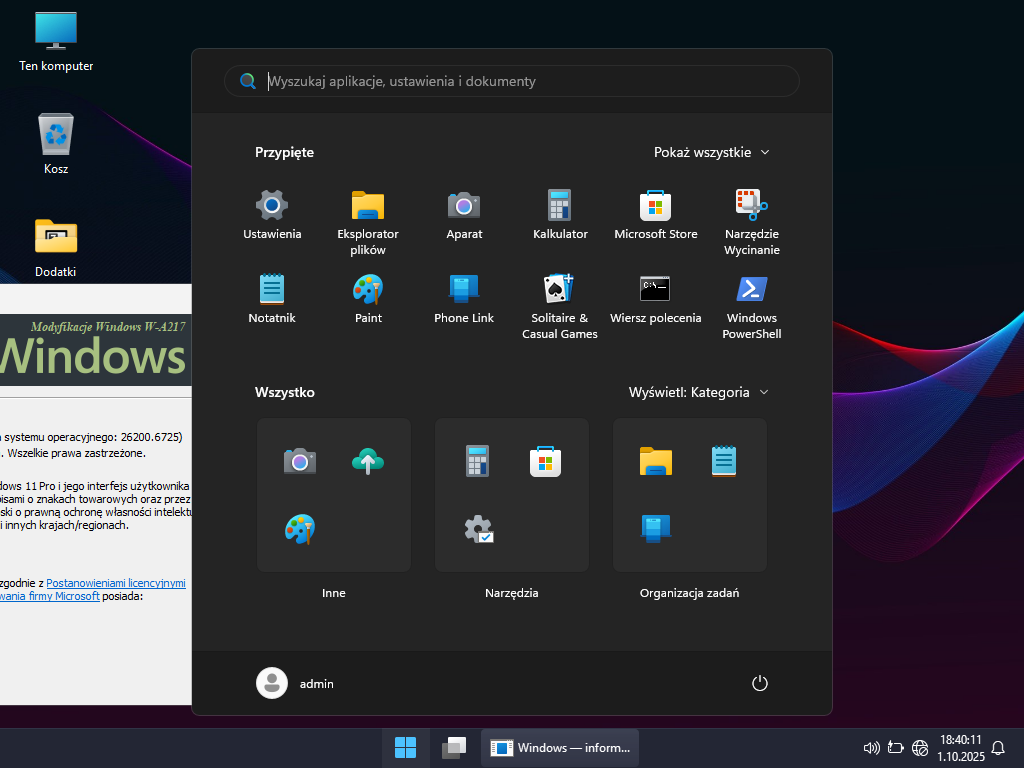Open Solitaire & Casual Games
1024x768 pixels.
click(560, 289)
